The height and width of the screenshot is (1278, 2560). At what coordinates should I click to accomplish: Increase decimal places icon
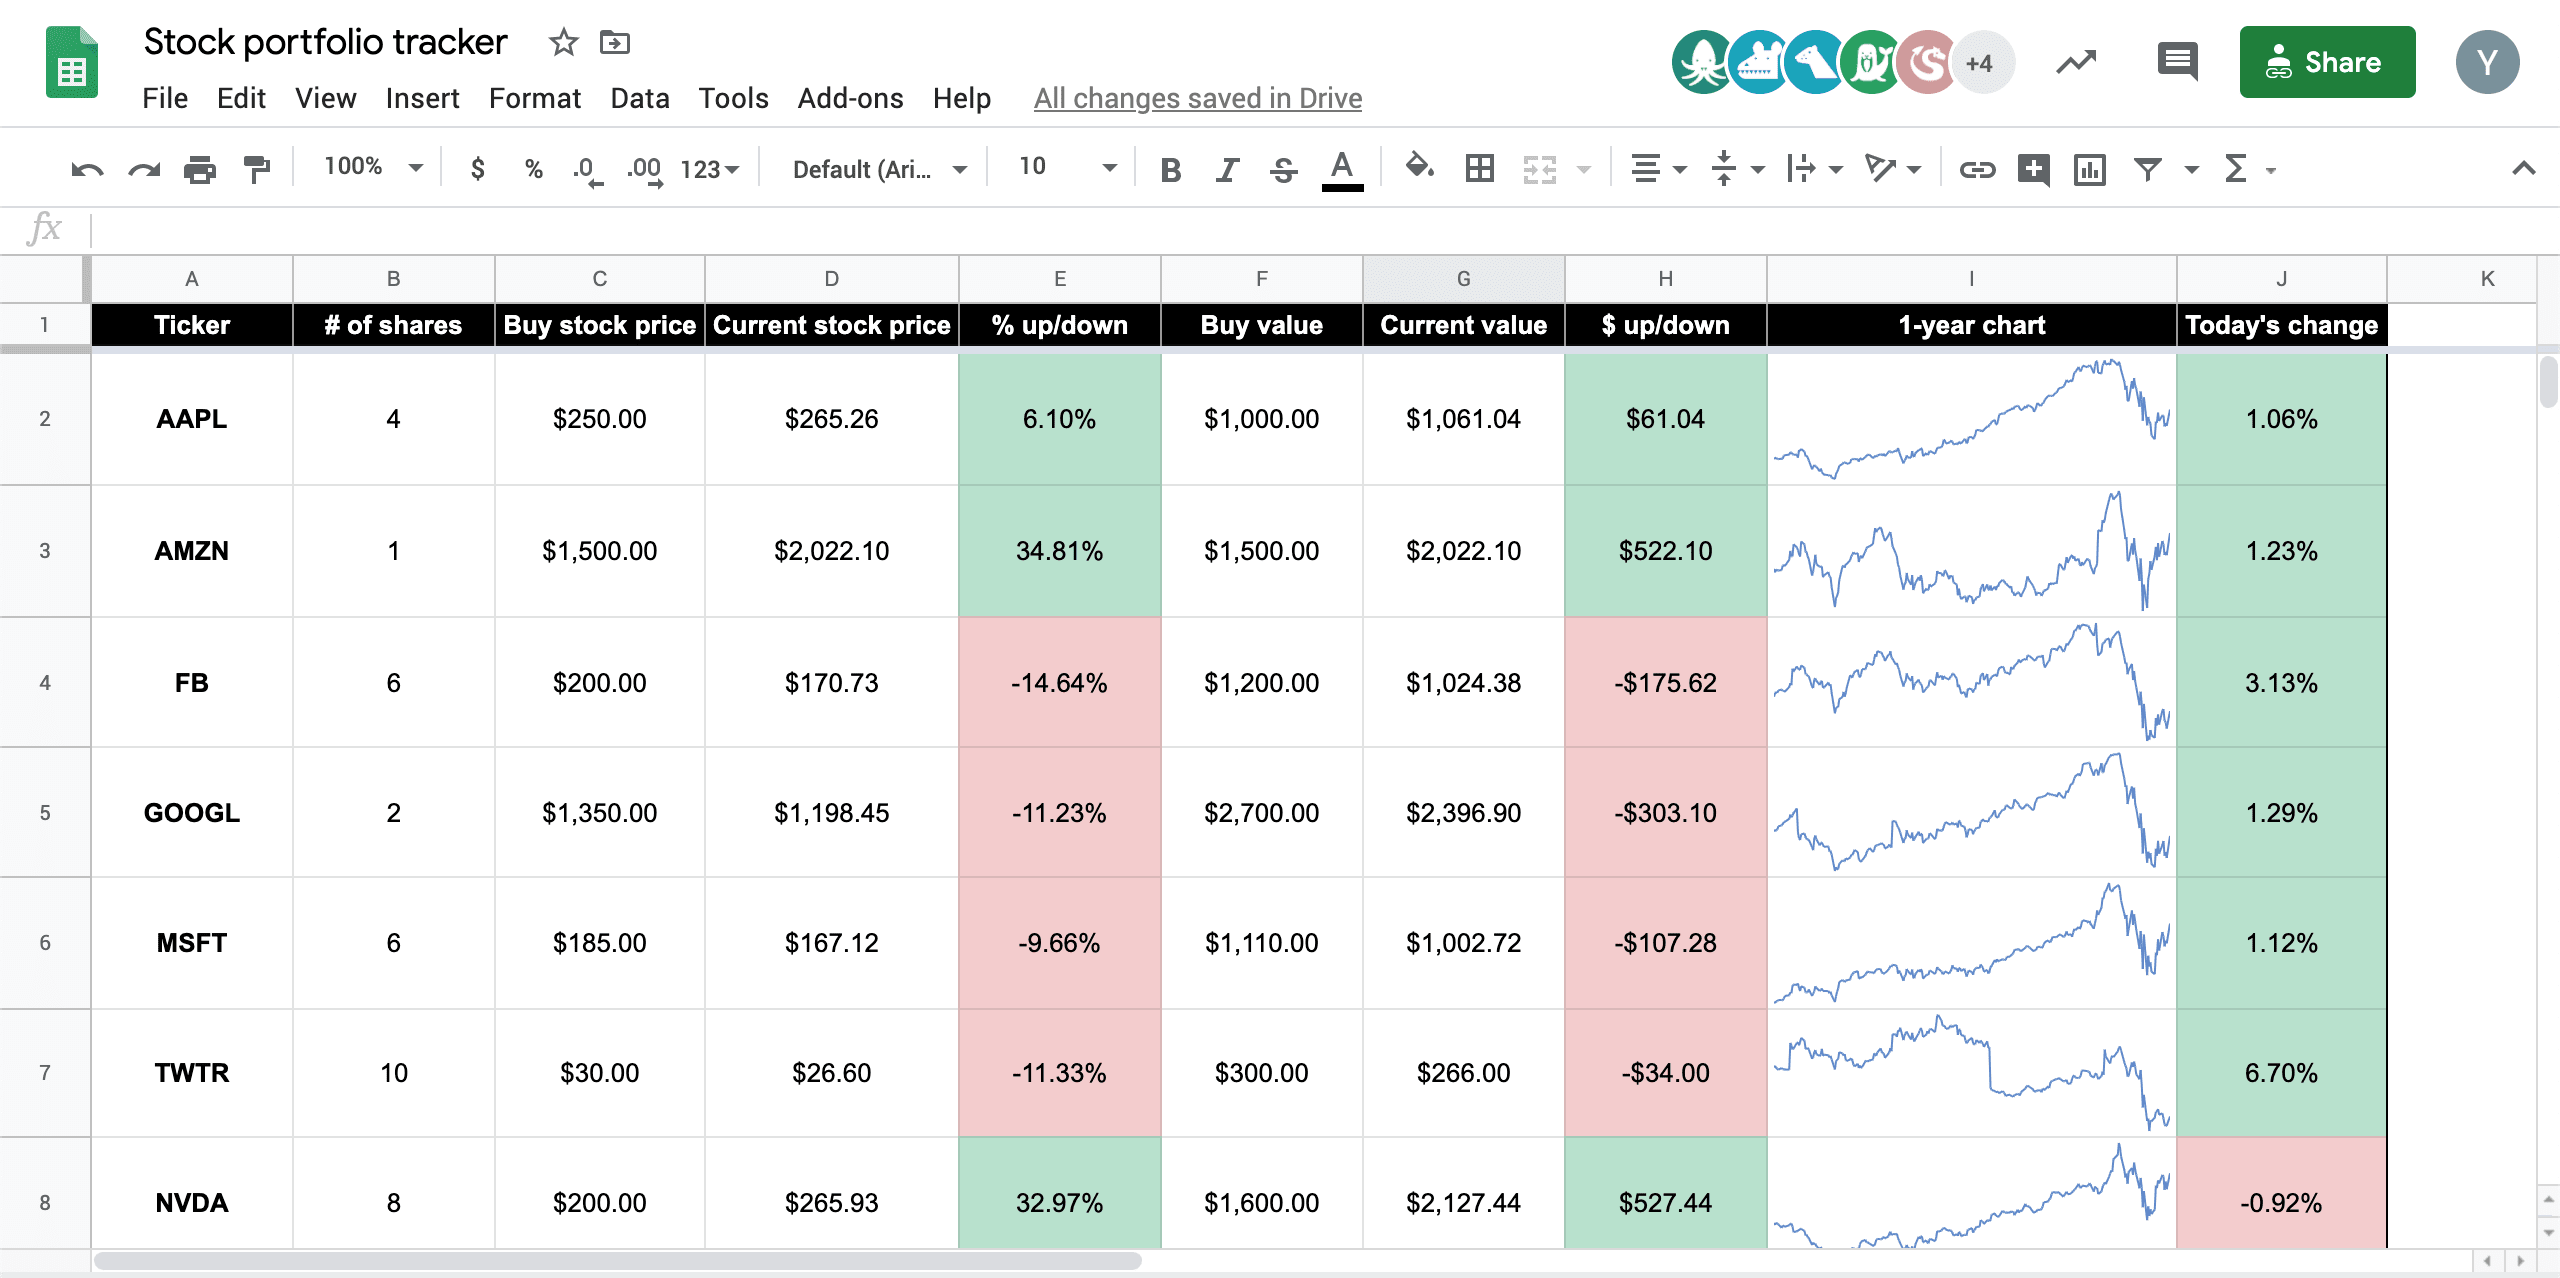(x=645, y=170)
